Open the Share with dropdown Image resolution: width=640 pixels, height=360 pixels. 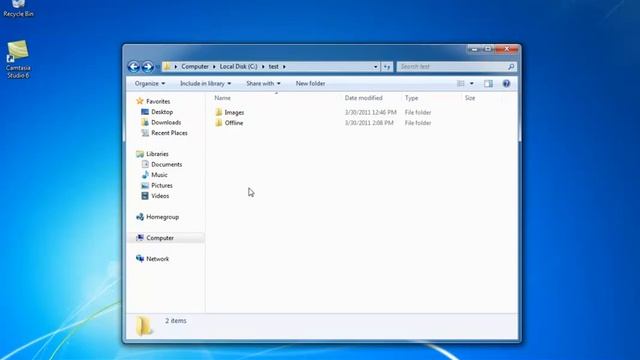(x=263, y=83)
